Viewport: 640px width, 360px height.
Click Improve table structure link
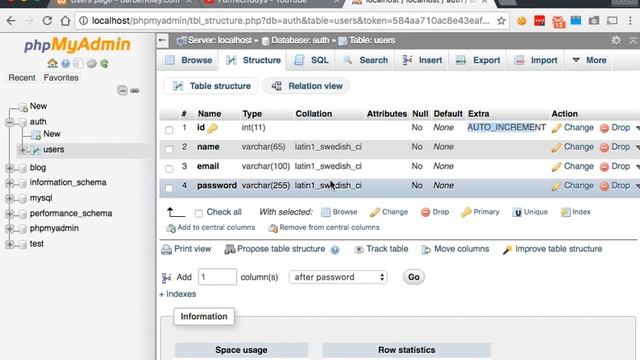coord(552,249)
